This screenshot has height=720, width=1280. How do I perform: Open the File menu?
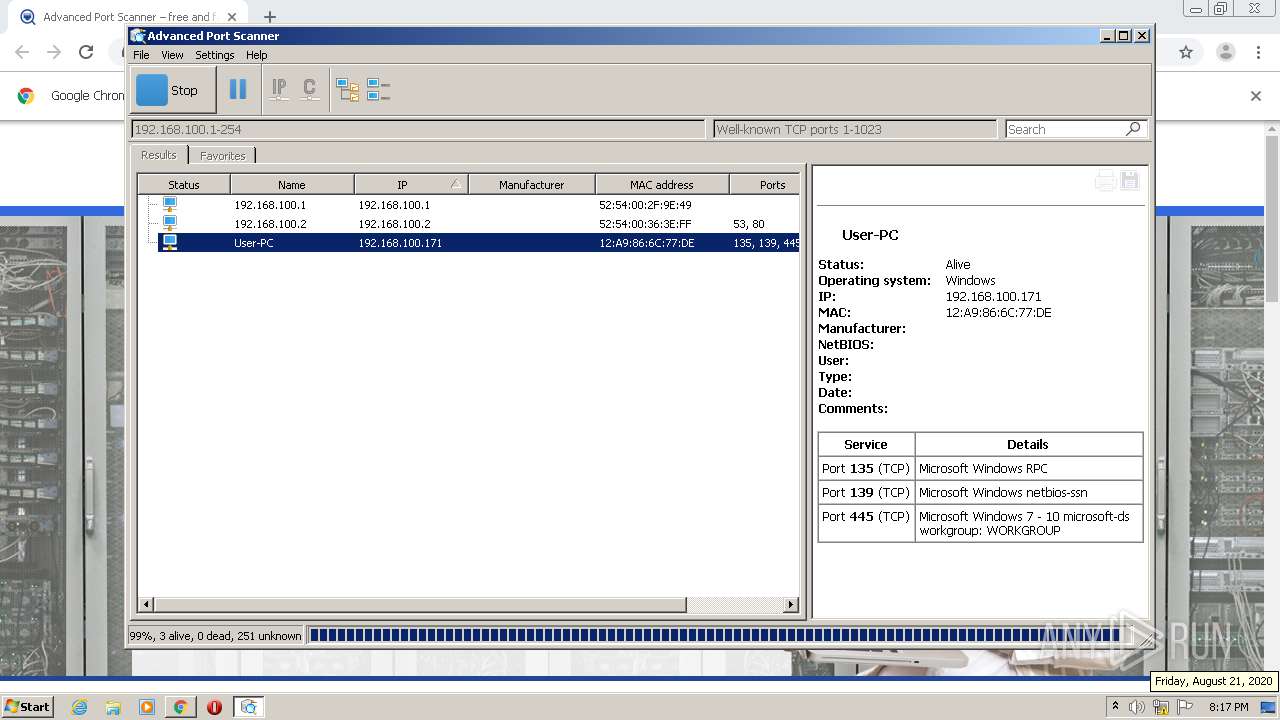141,55
